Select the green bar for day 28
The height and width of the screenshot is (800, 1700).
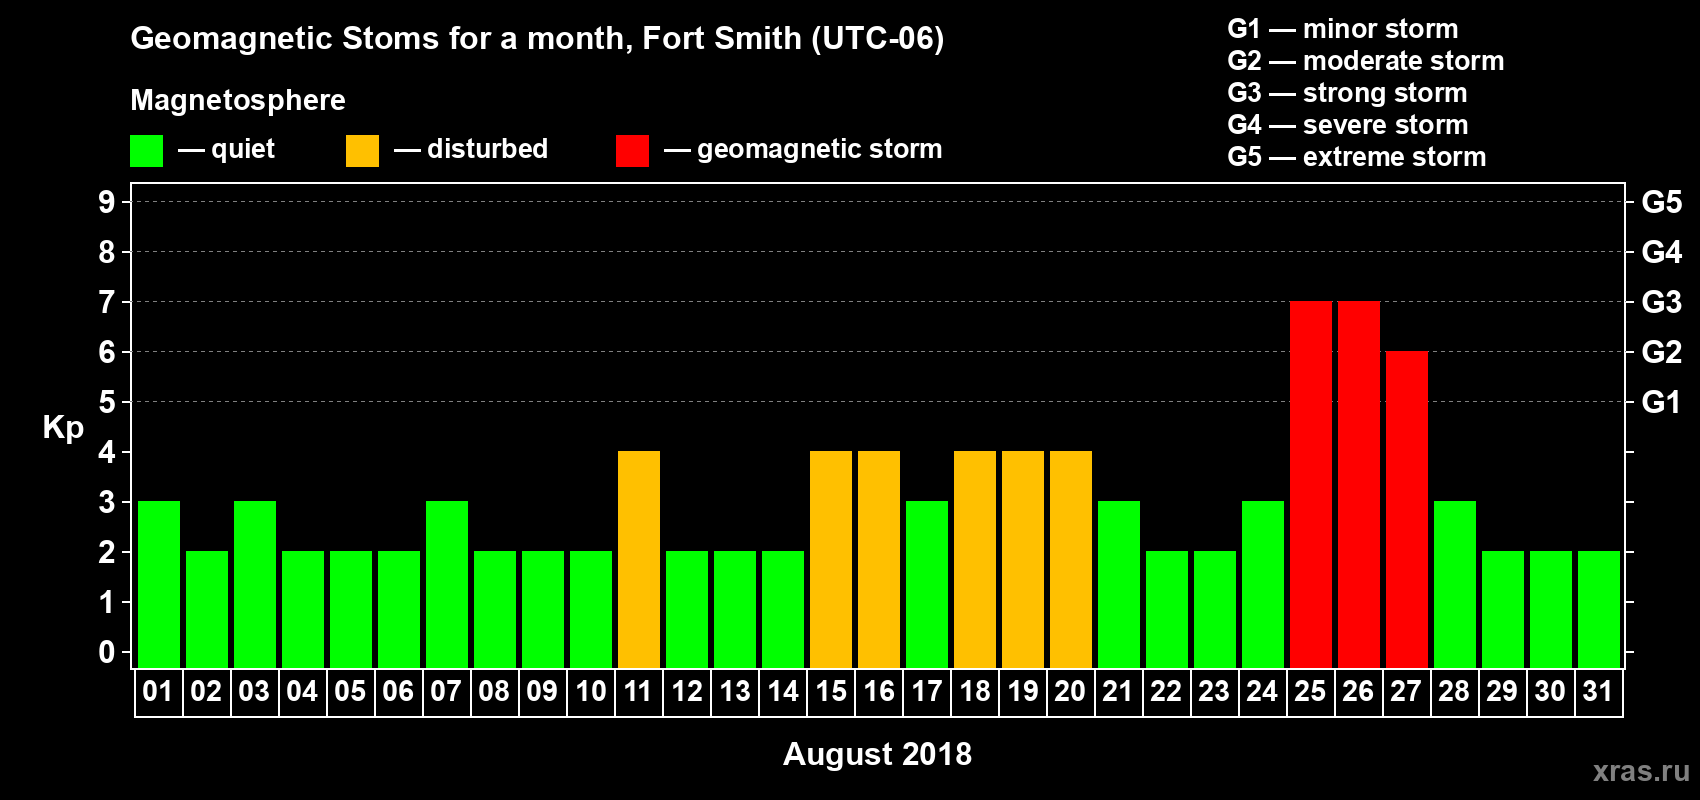click(x=1455, y=584)
